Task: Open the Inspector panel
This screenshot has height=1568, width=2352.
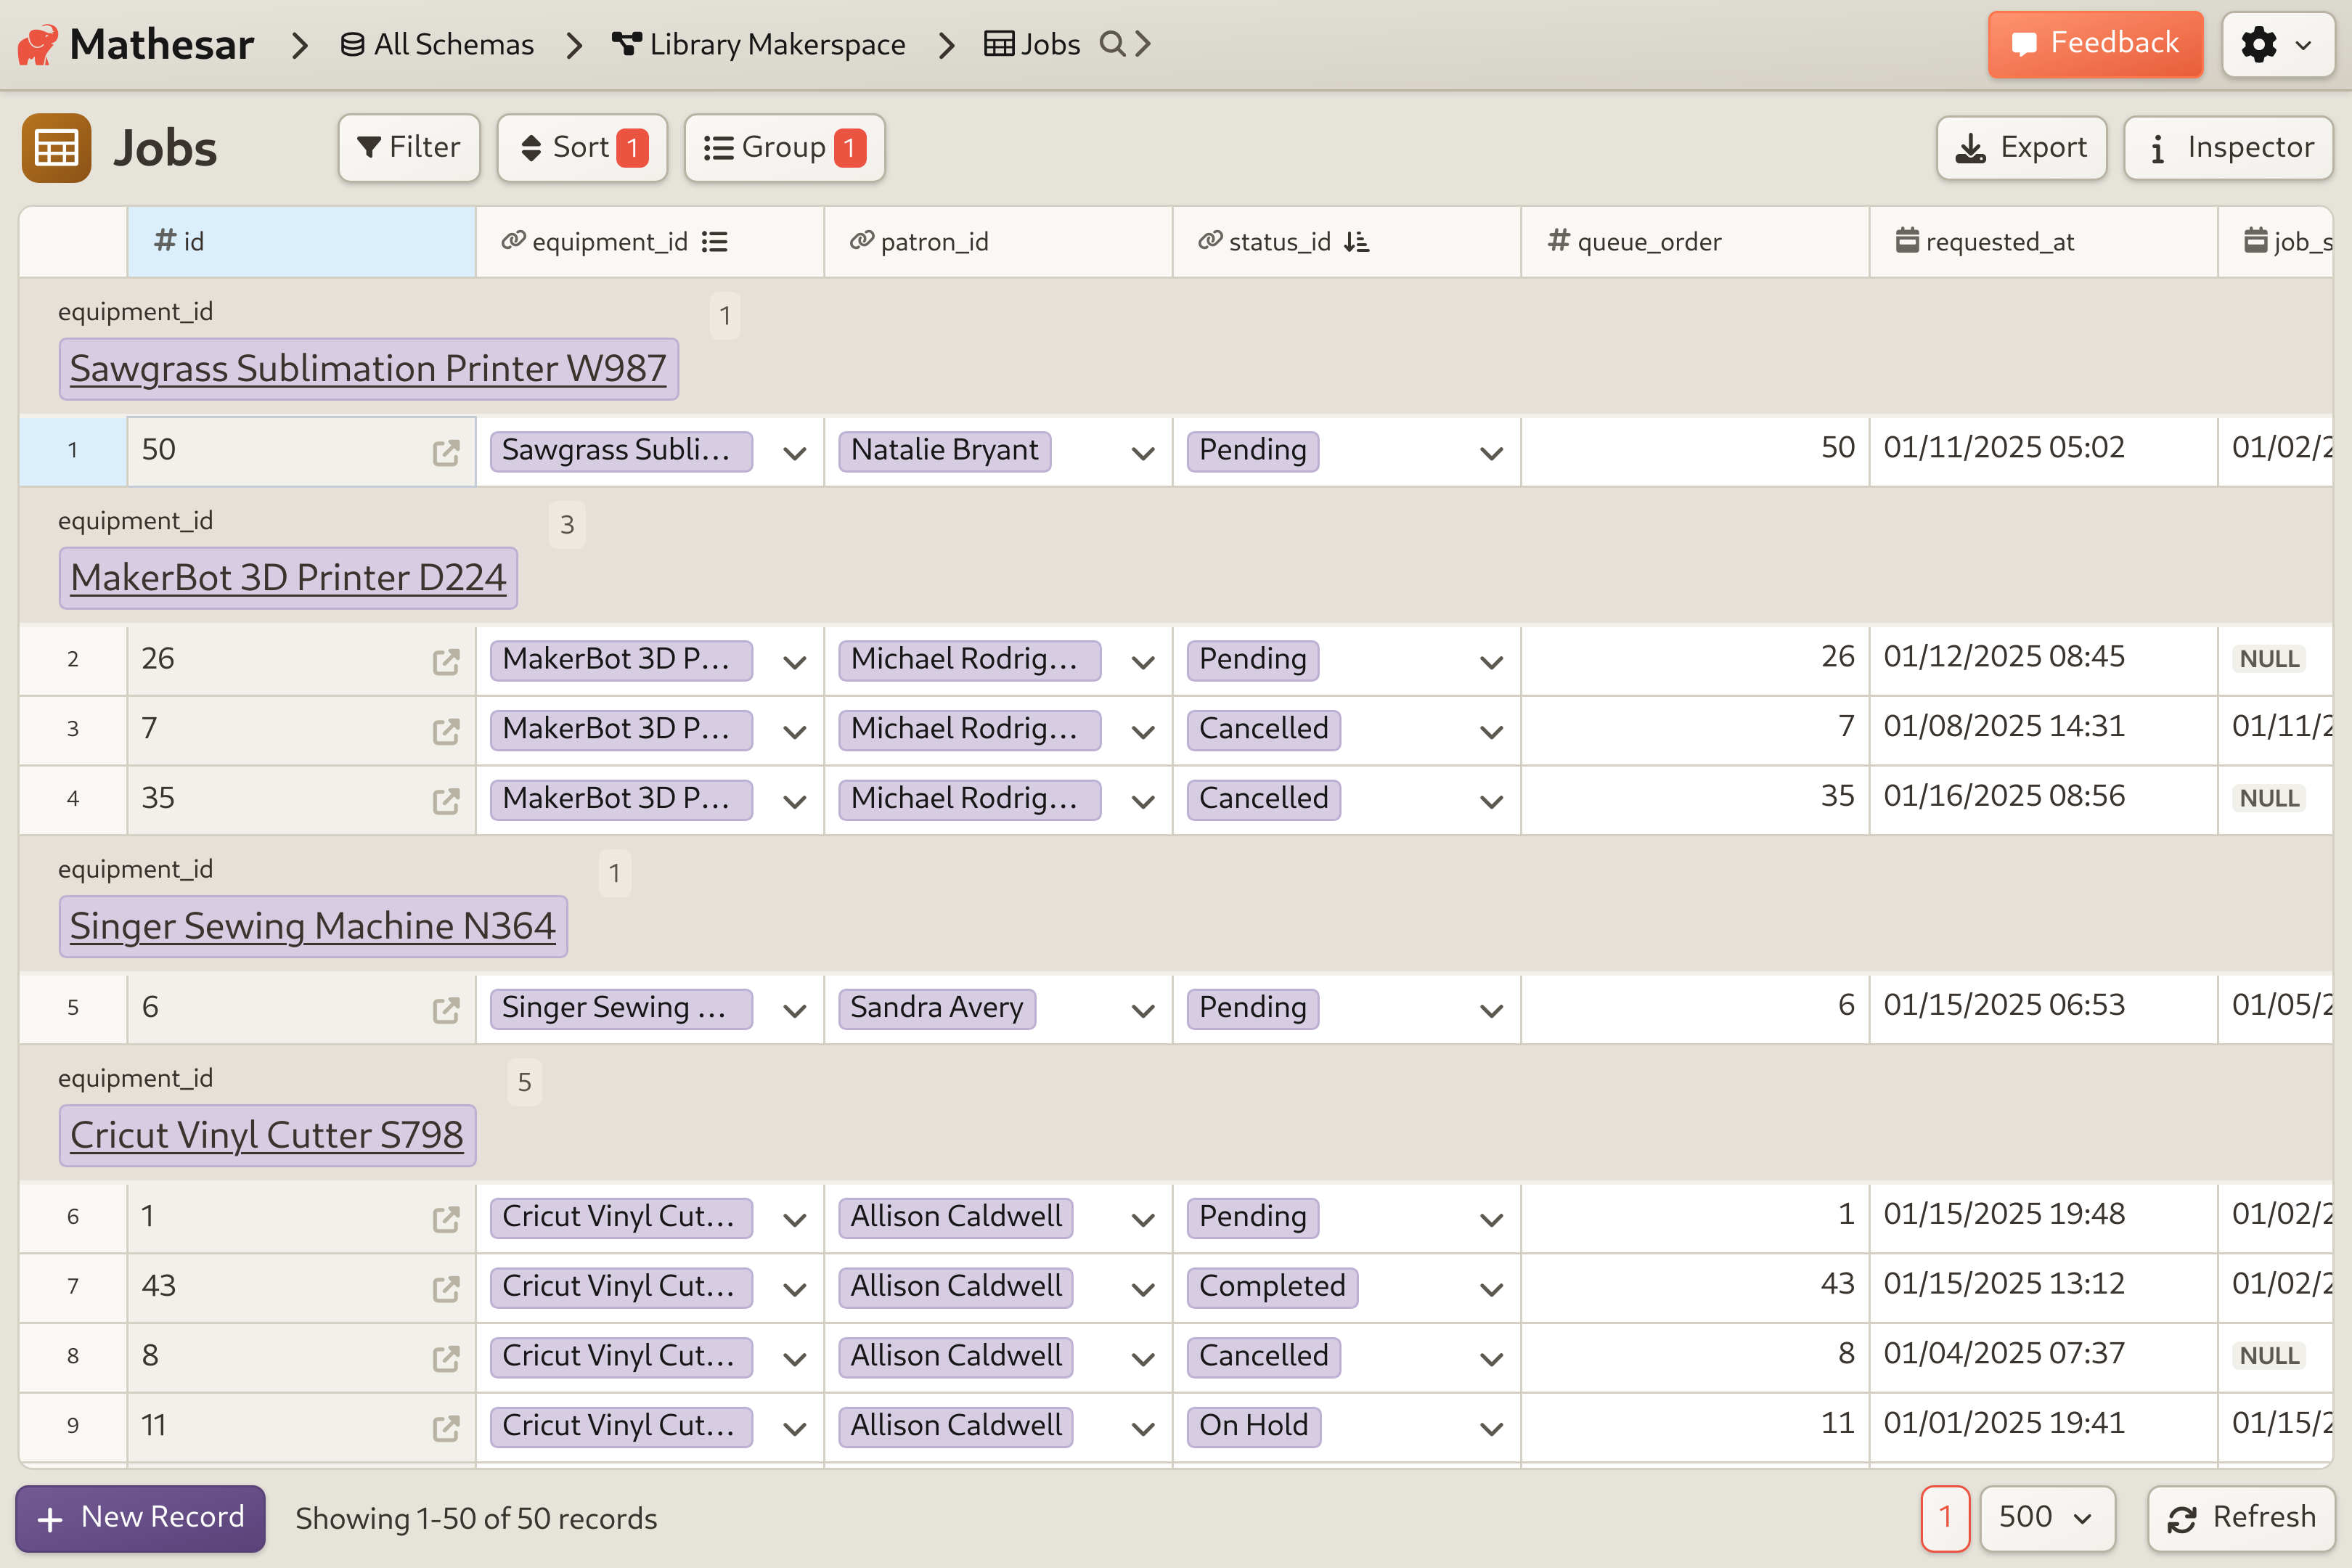Action: coord(2228,148)
